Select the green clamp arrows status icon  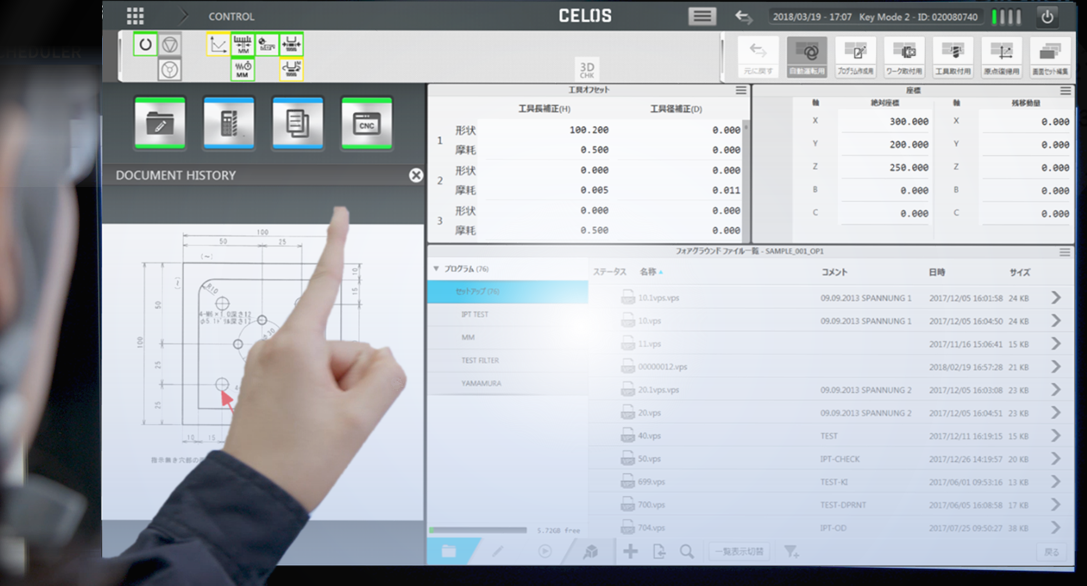click(x=291, y=45)
